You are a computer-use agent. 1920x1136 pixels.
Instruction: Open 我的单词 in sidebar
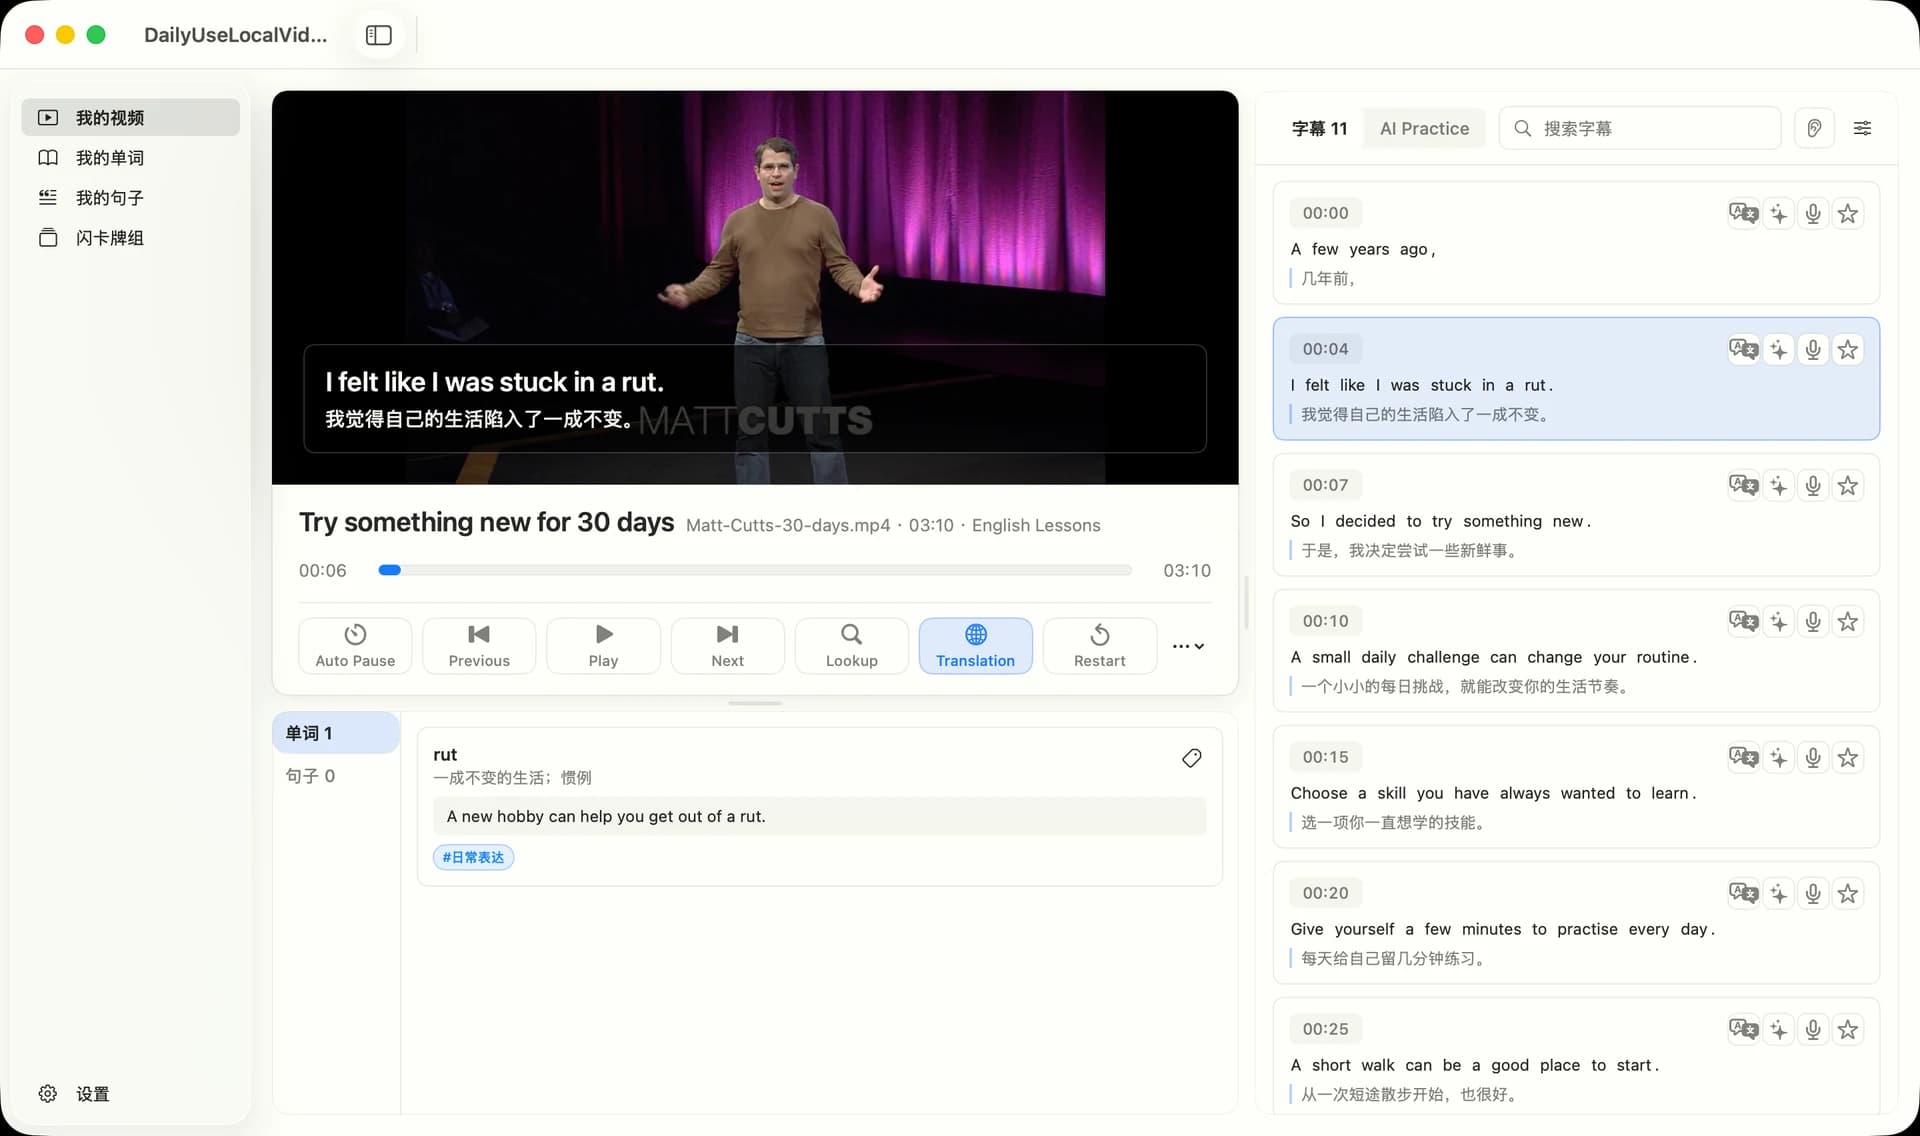coord(130,157)
